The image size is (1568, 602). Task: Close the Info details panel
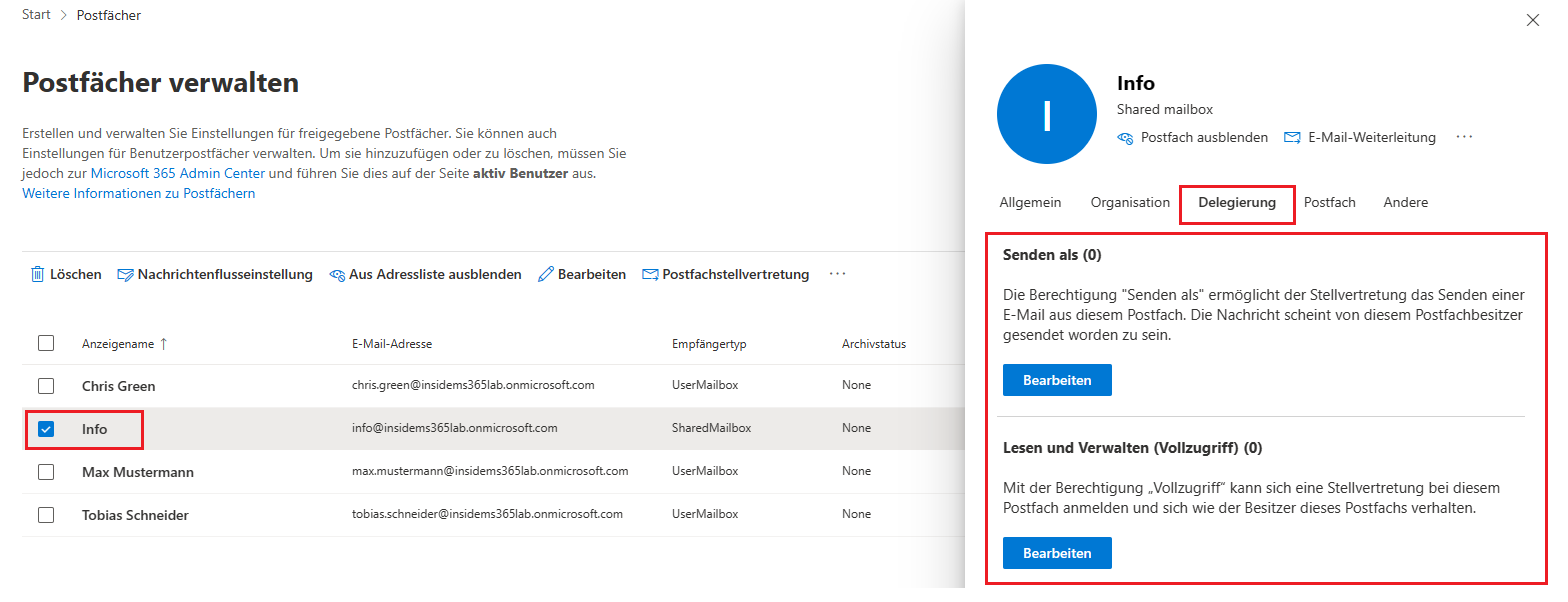tap(1532, 20)
